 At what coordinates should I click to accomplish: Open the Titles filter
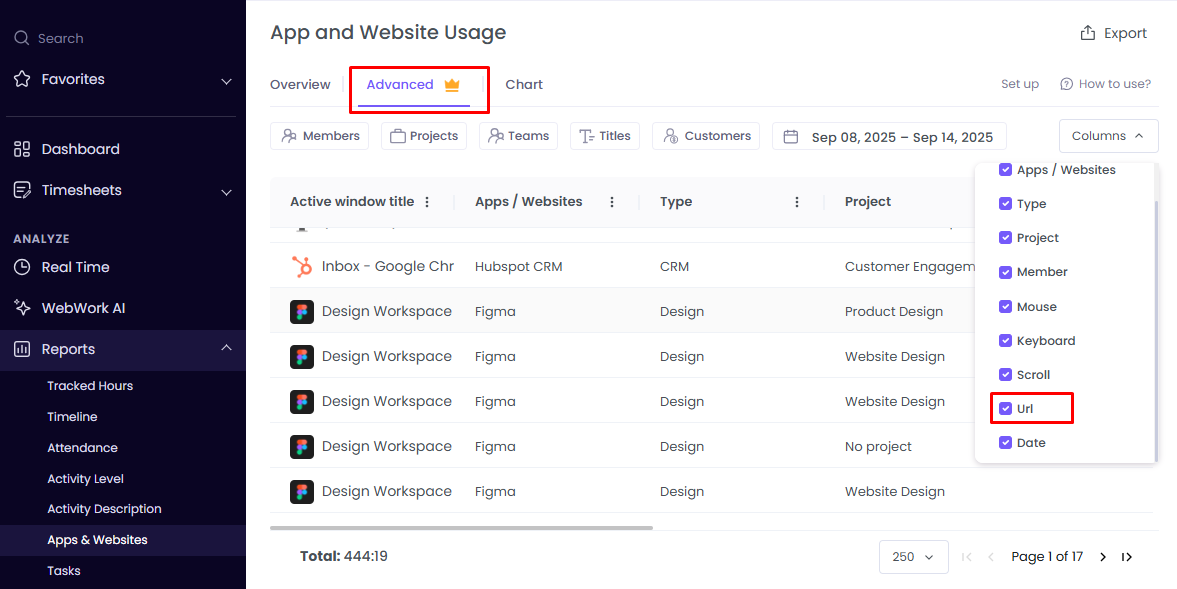click(604, 136)
